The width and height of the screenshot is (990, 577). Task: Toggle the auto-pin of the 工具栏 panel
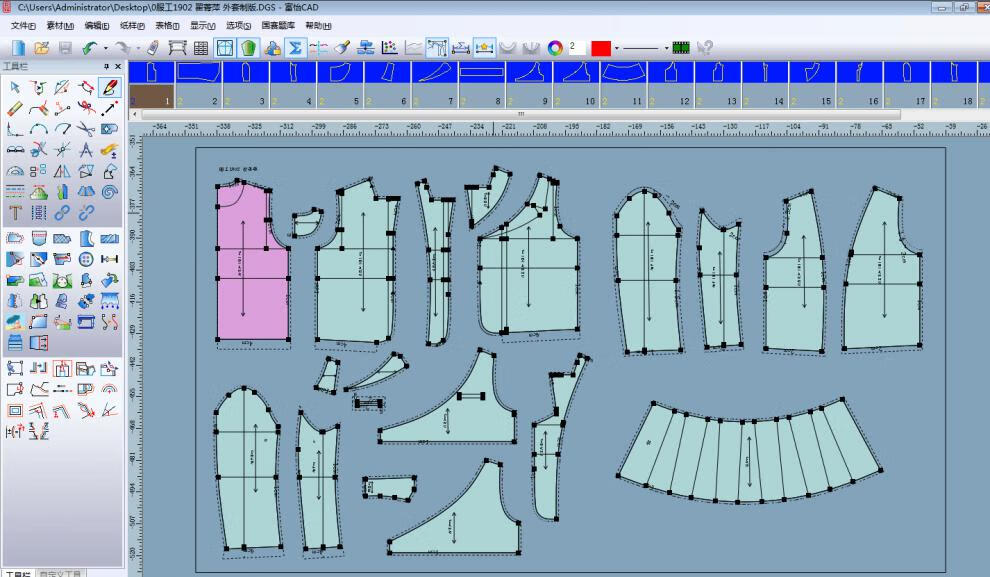pos(106,66)
